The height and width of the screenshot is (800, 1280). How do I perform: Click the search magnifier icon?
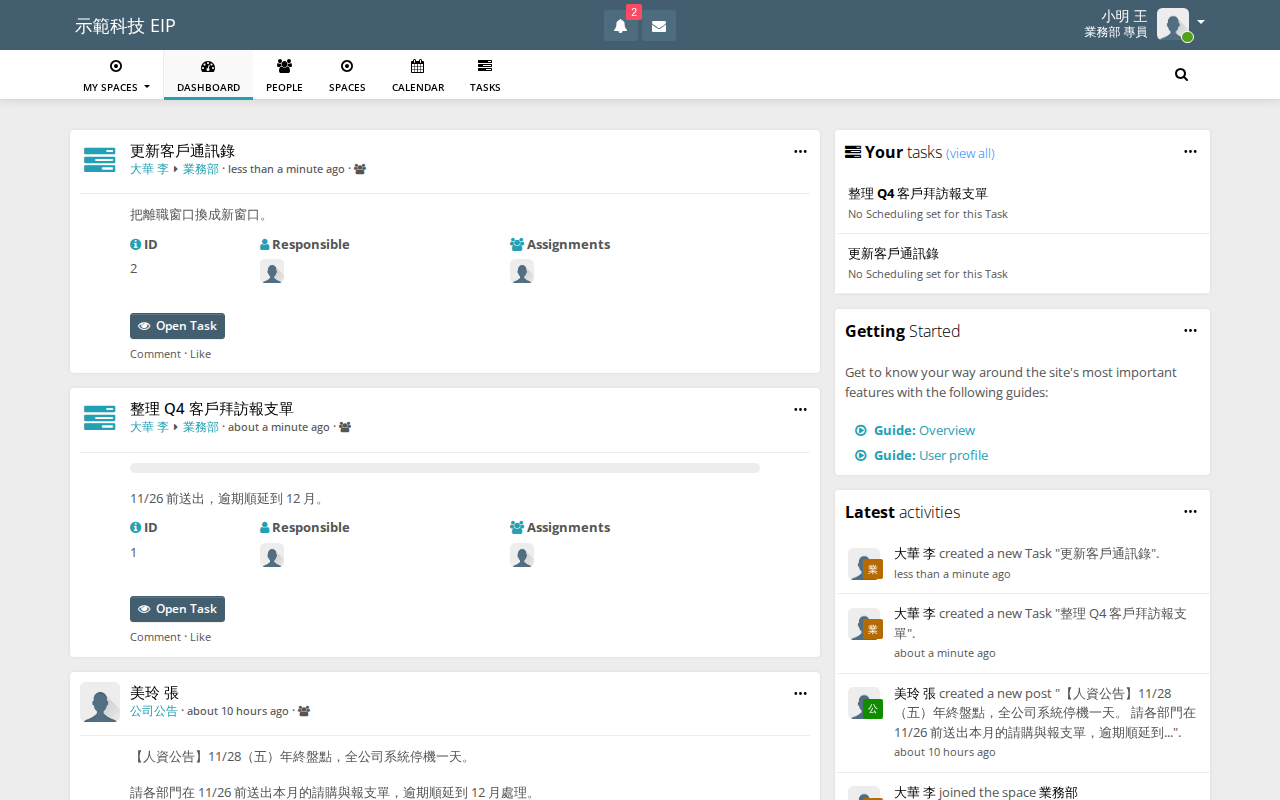tap(1181, 74)
